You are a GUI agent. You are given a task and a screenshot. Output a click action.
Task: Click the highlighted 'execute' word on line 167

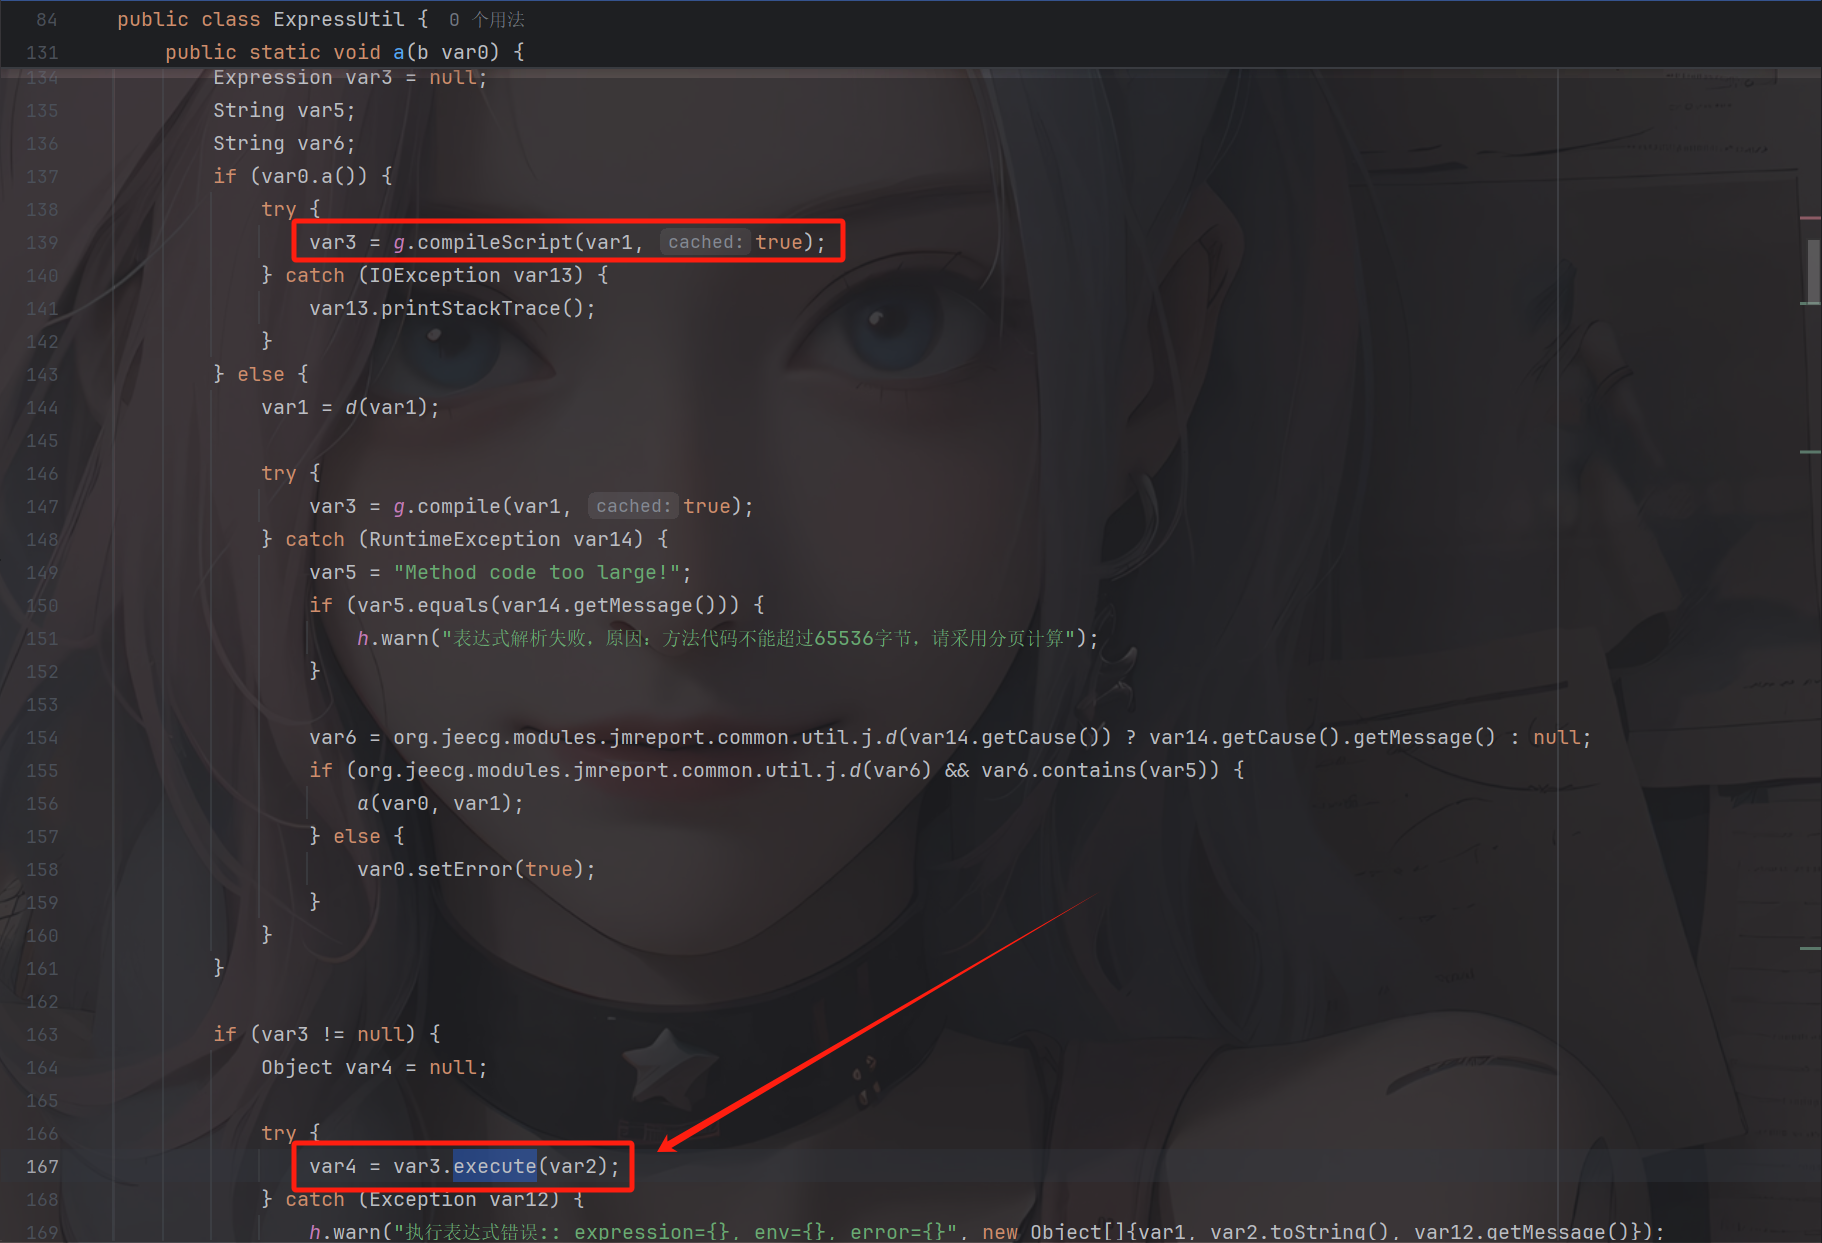(x=495, y=1166)
